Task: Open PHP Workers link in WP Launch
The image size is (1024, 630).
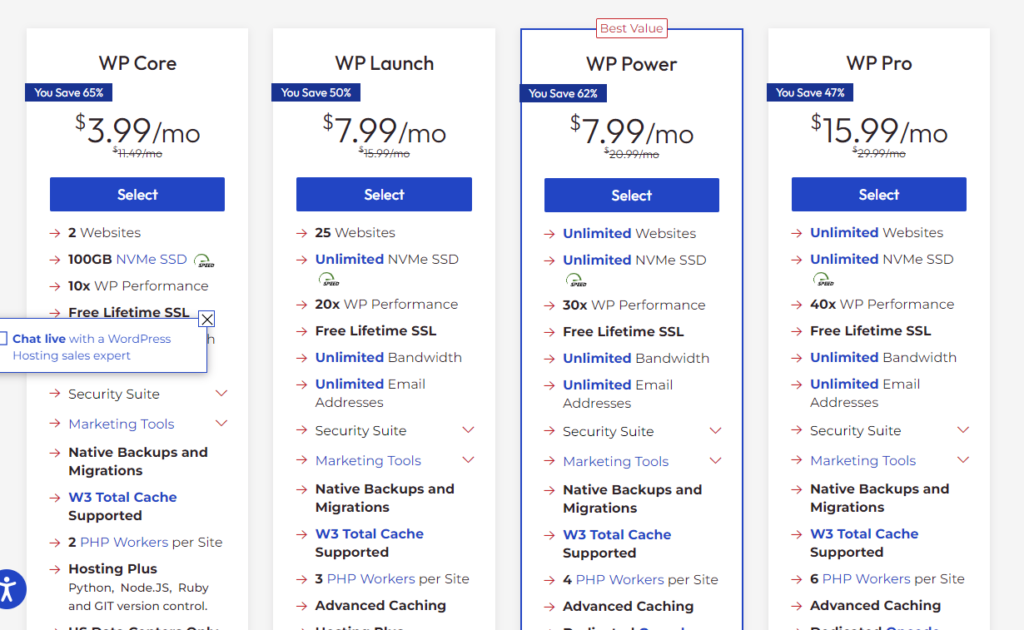Action: [371, 578]
